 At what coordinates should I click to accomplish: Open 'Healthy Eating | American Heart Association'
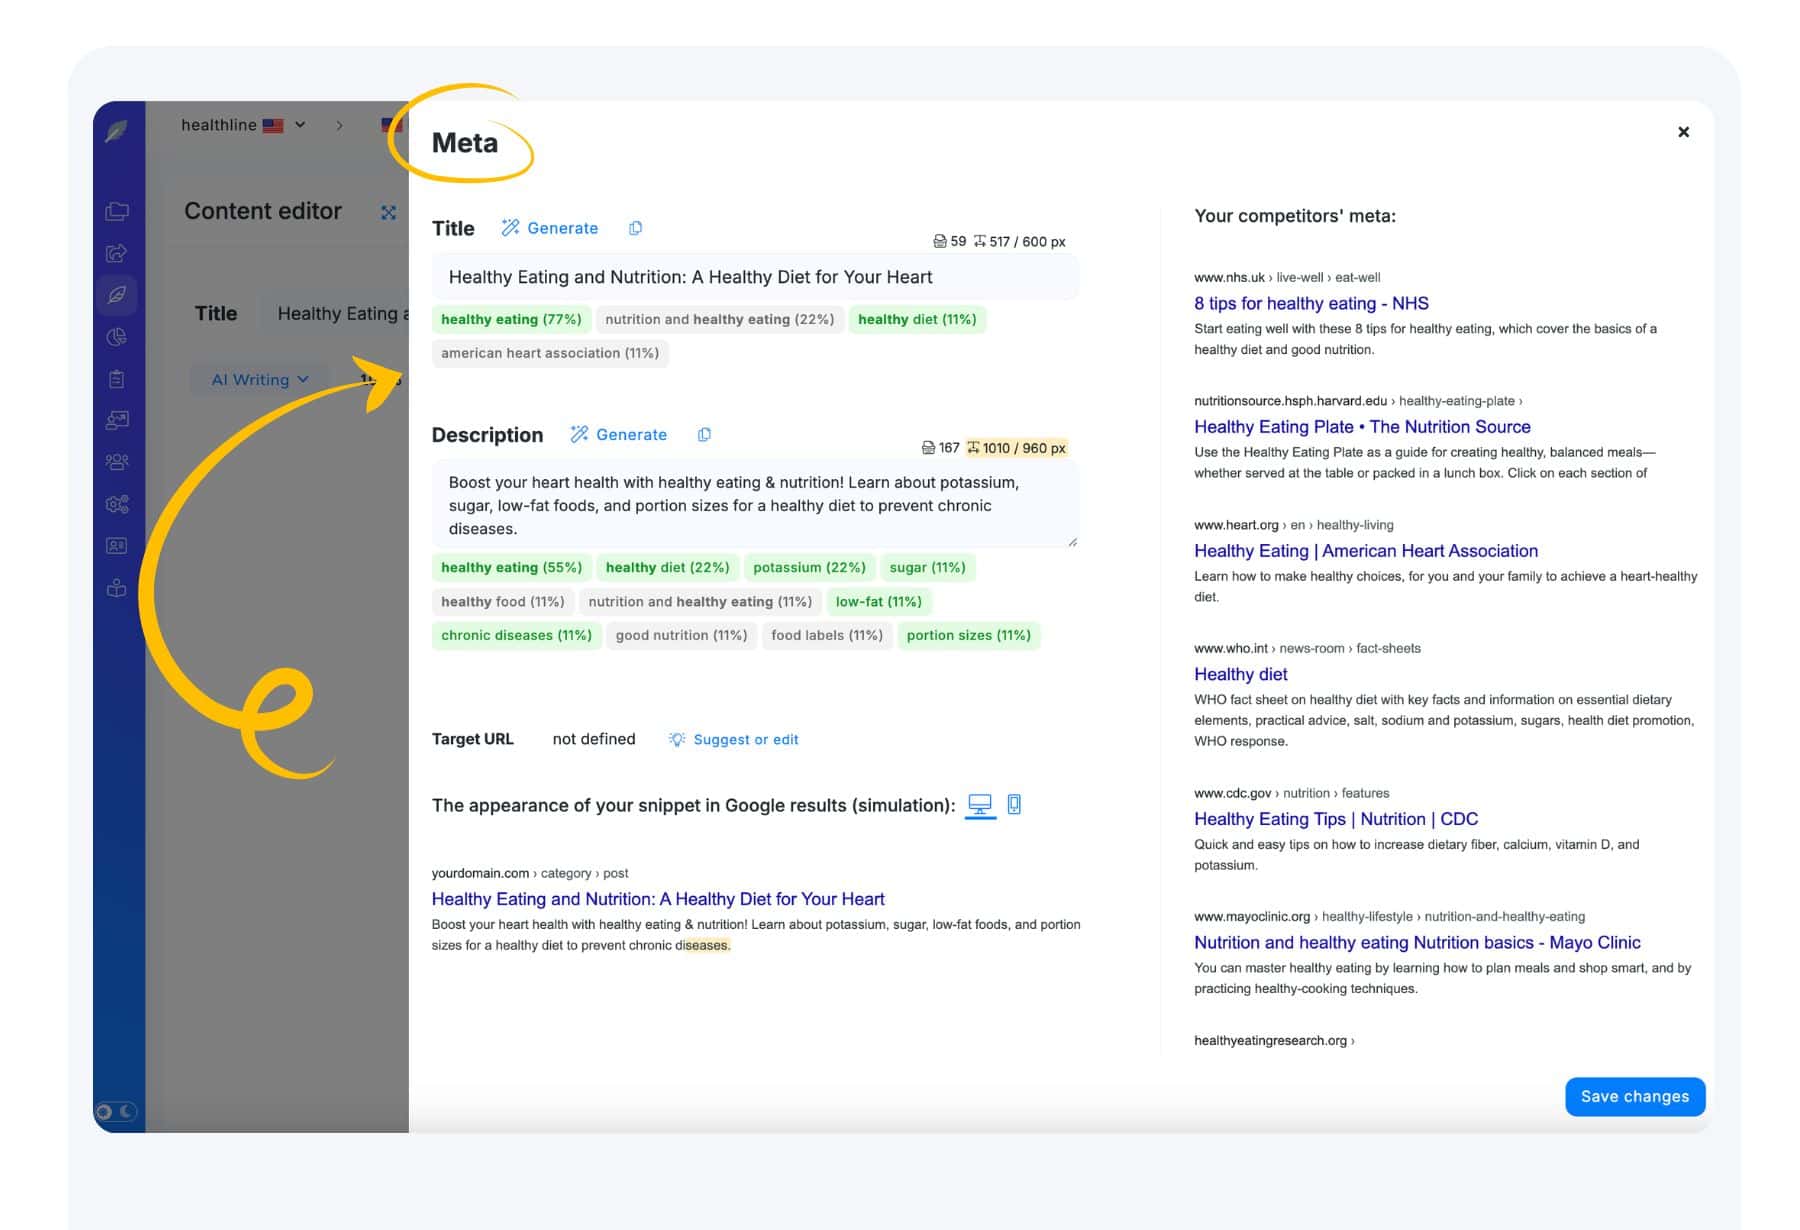(x=1366, y=551)
